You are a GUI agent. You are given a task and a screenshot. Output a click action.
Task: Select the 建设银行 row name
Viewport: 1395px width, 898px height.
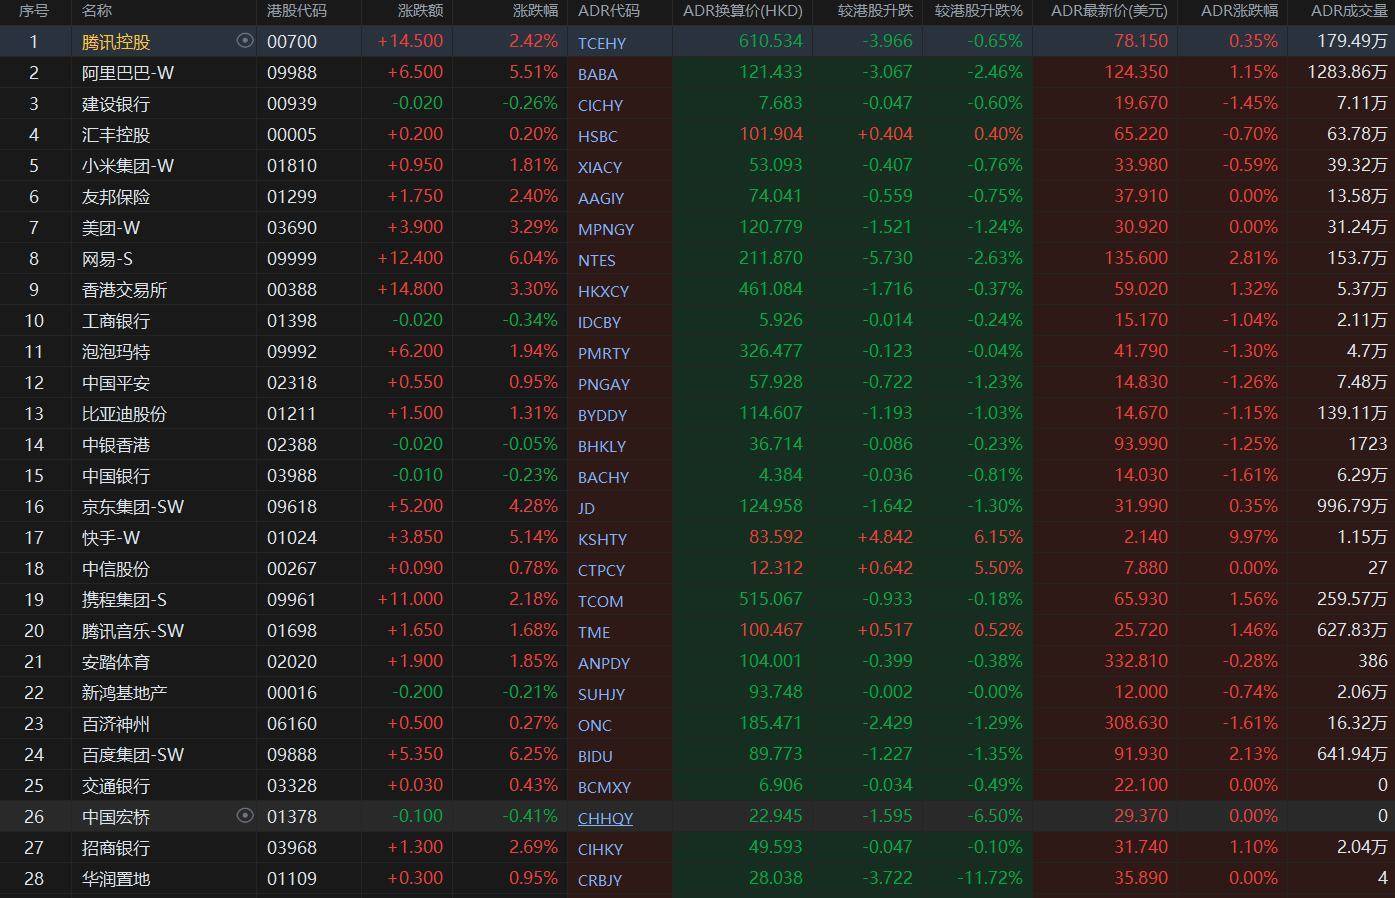[116, 104]
